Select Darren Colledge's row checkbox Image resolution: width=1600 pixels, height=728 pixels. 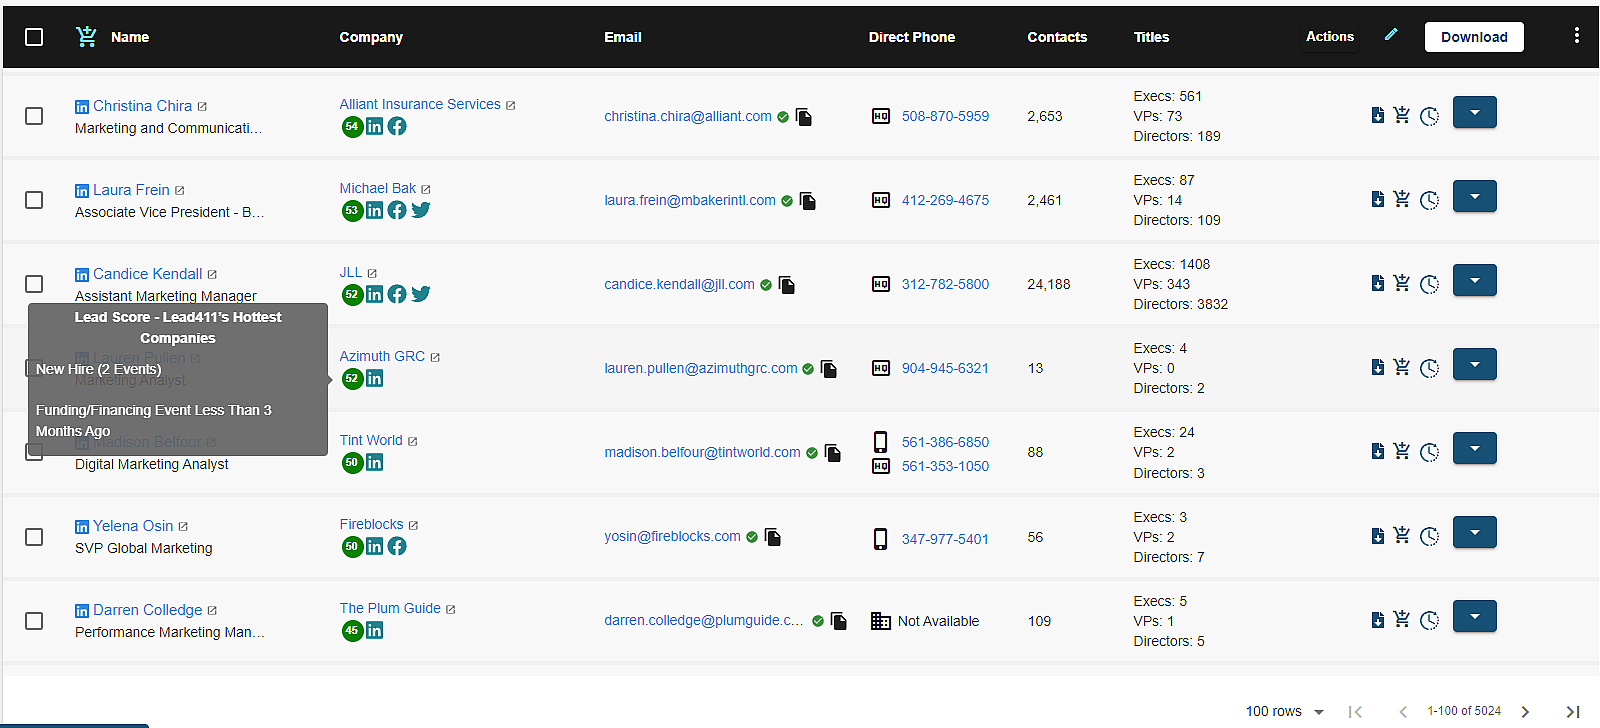pyautogui.click(x=34, y=621)
